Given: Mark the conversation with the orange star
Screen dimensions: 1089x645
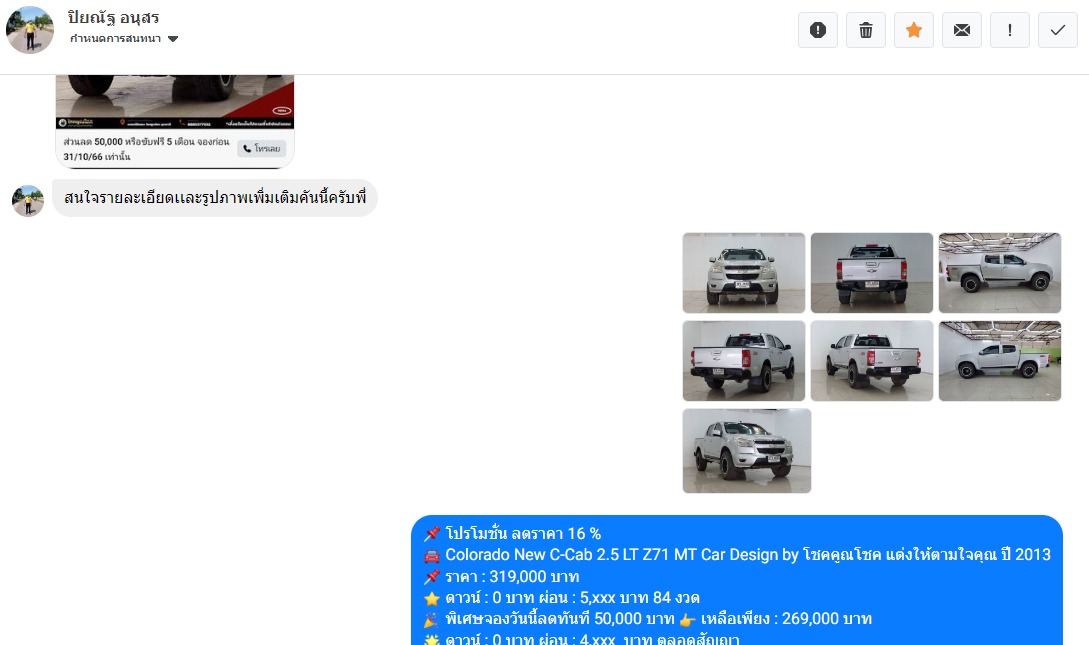Looking at the screenshot, I should (x=913, y=30).
